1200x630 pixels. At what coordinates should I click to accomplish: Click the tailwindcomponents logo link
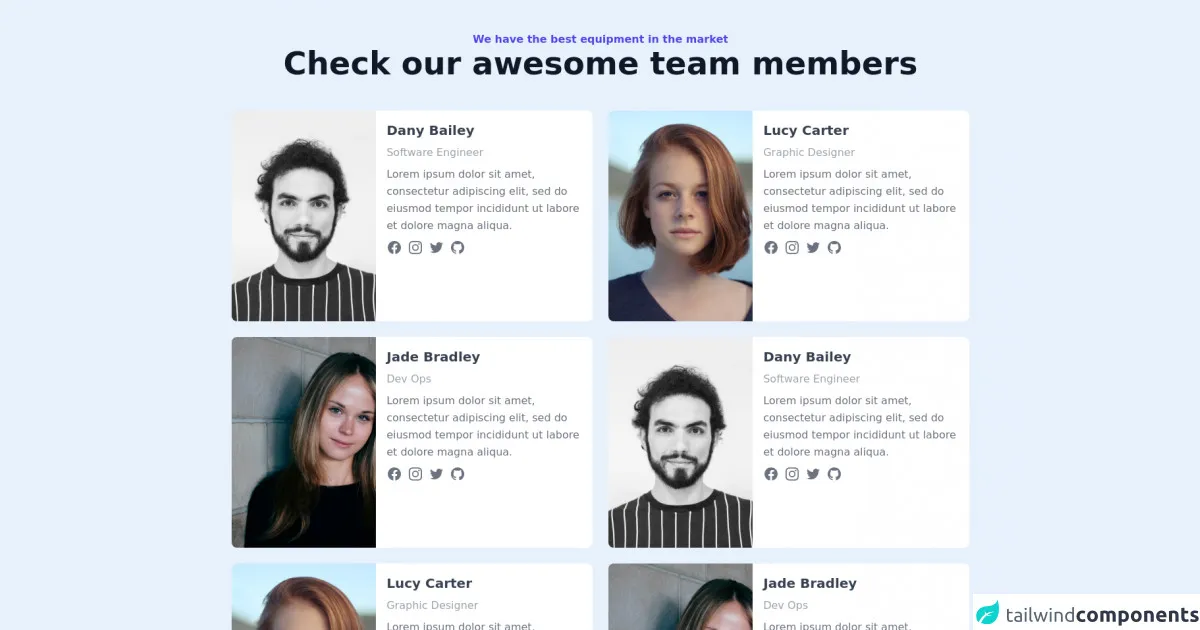[x=1087, y=614]
